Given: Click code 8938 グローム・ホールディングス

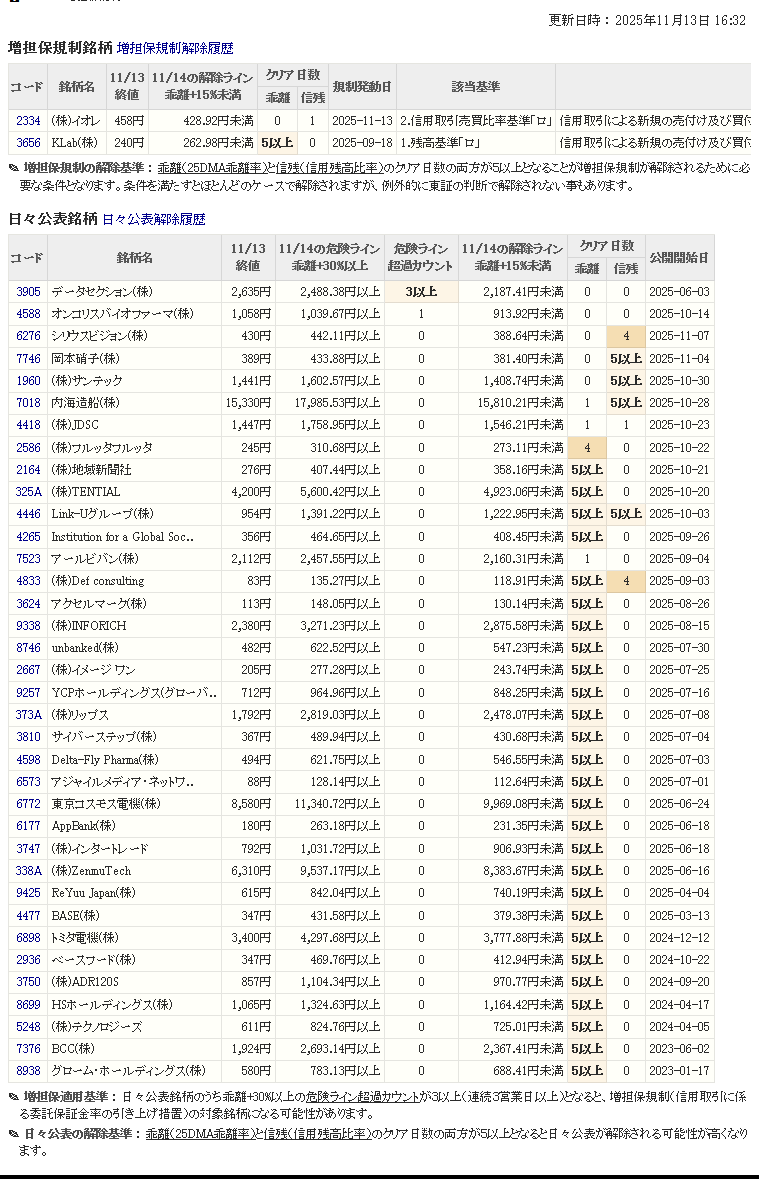Looking at the screenshot, I should [28, 1071].
